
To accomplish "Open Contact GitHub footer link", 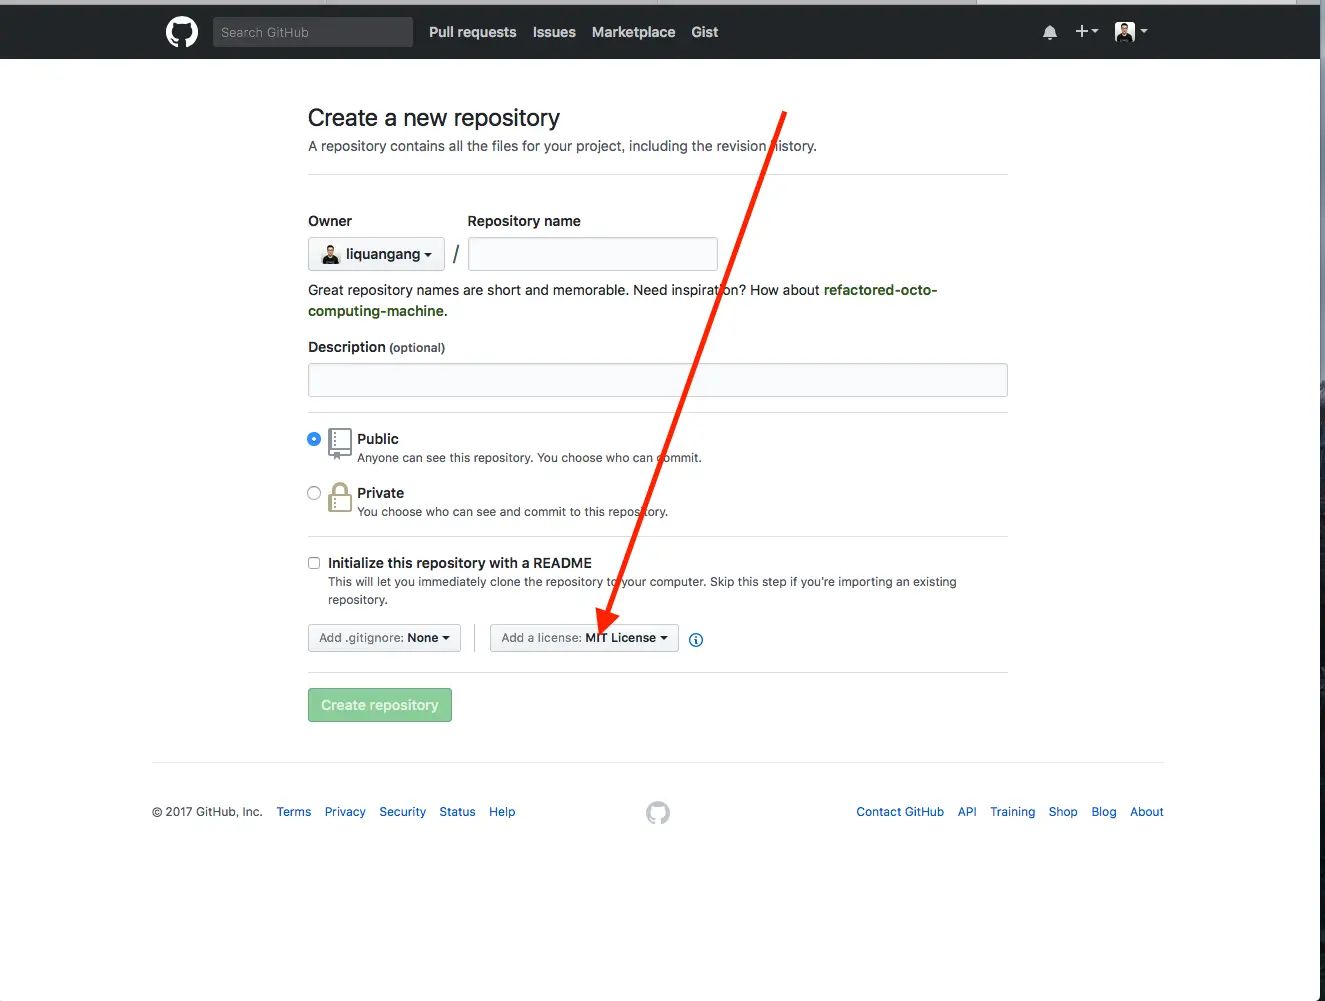I will point(900,812).
